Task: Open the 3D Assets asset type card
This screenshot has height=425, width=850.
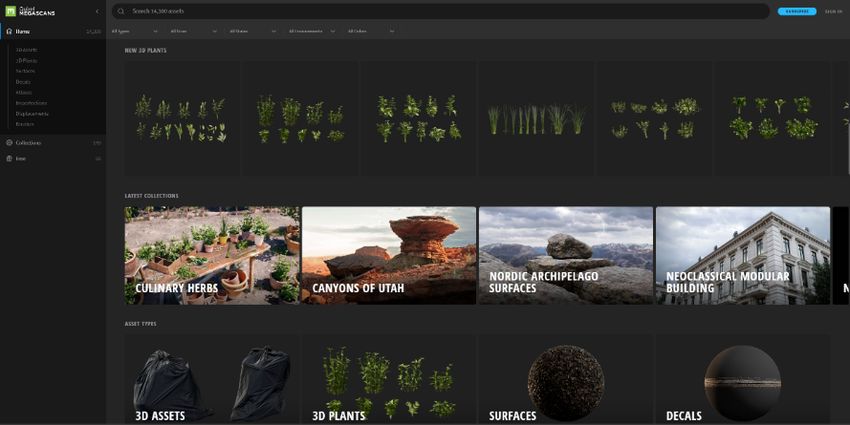Action: 211,379
